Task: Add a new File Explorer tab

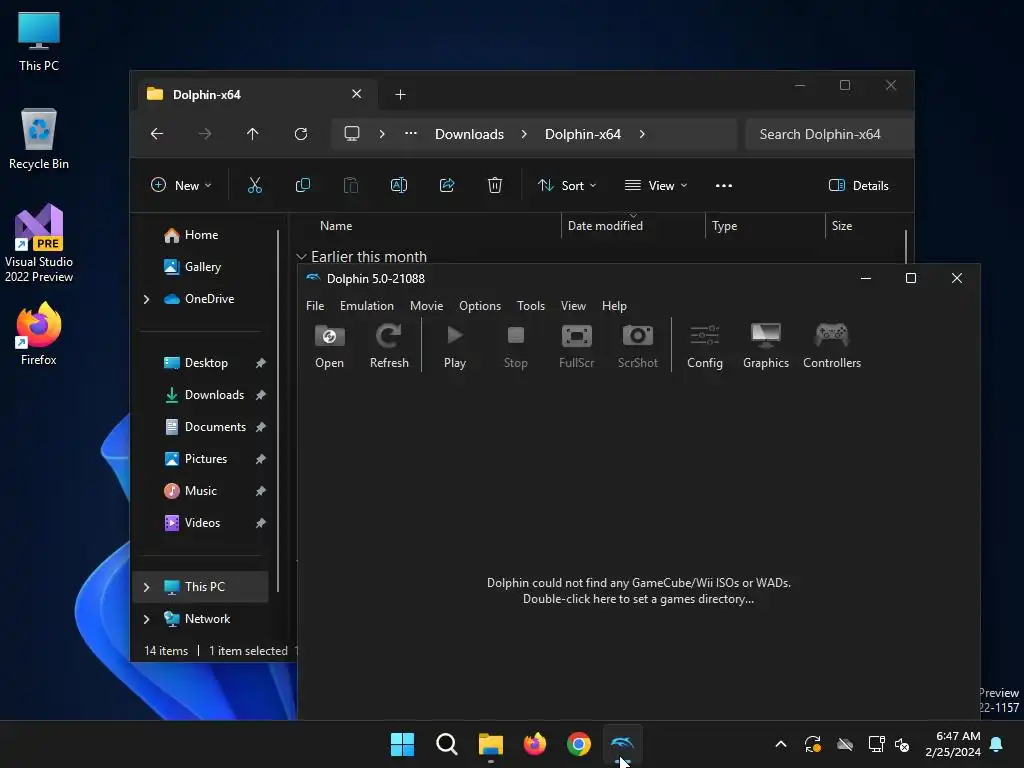Action: pyautogui.click(x=400, y=95)
